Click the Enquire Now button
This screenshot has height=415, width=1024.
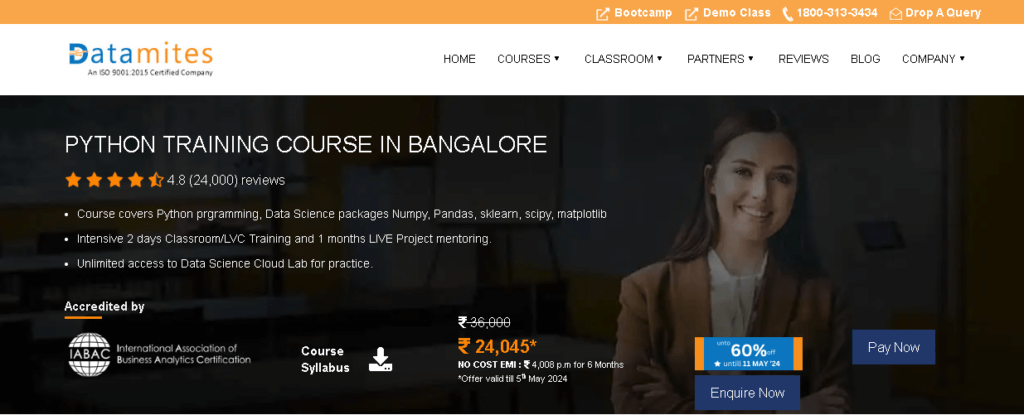pos(747,393)
